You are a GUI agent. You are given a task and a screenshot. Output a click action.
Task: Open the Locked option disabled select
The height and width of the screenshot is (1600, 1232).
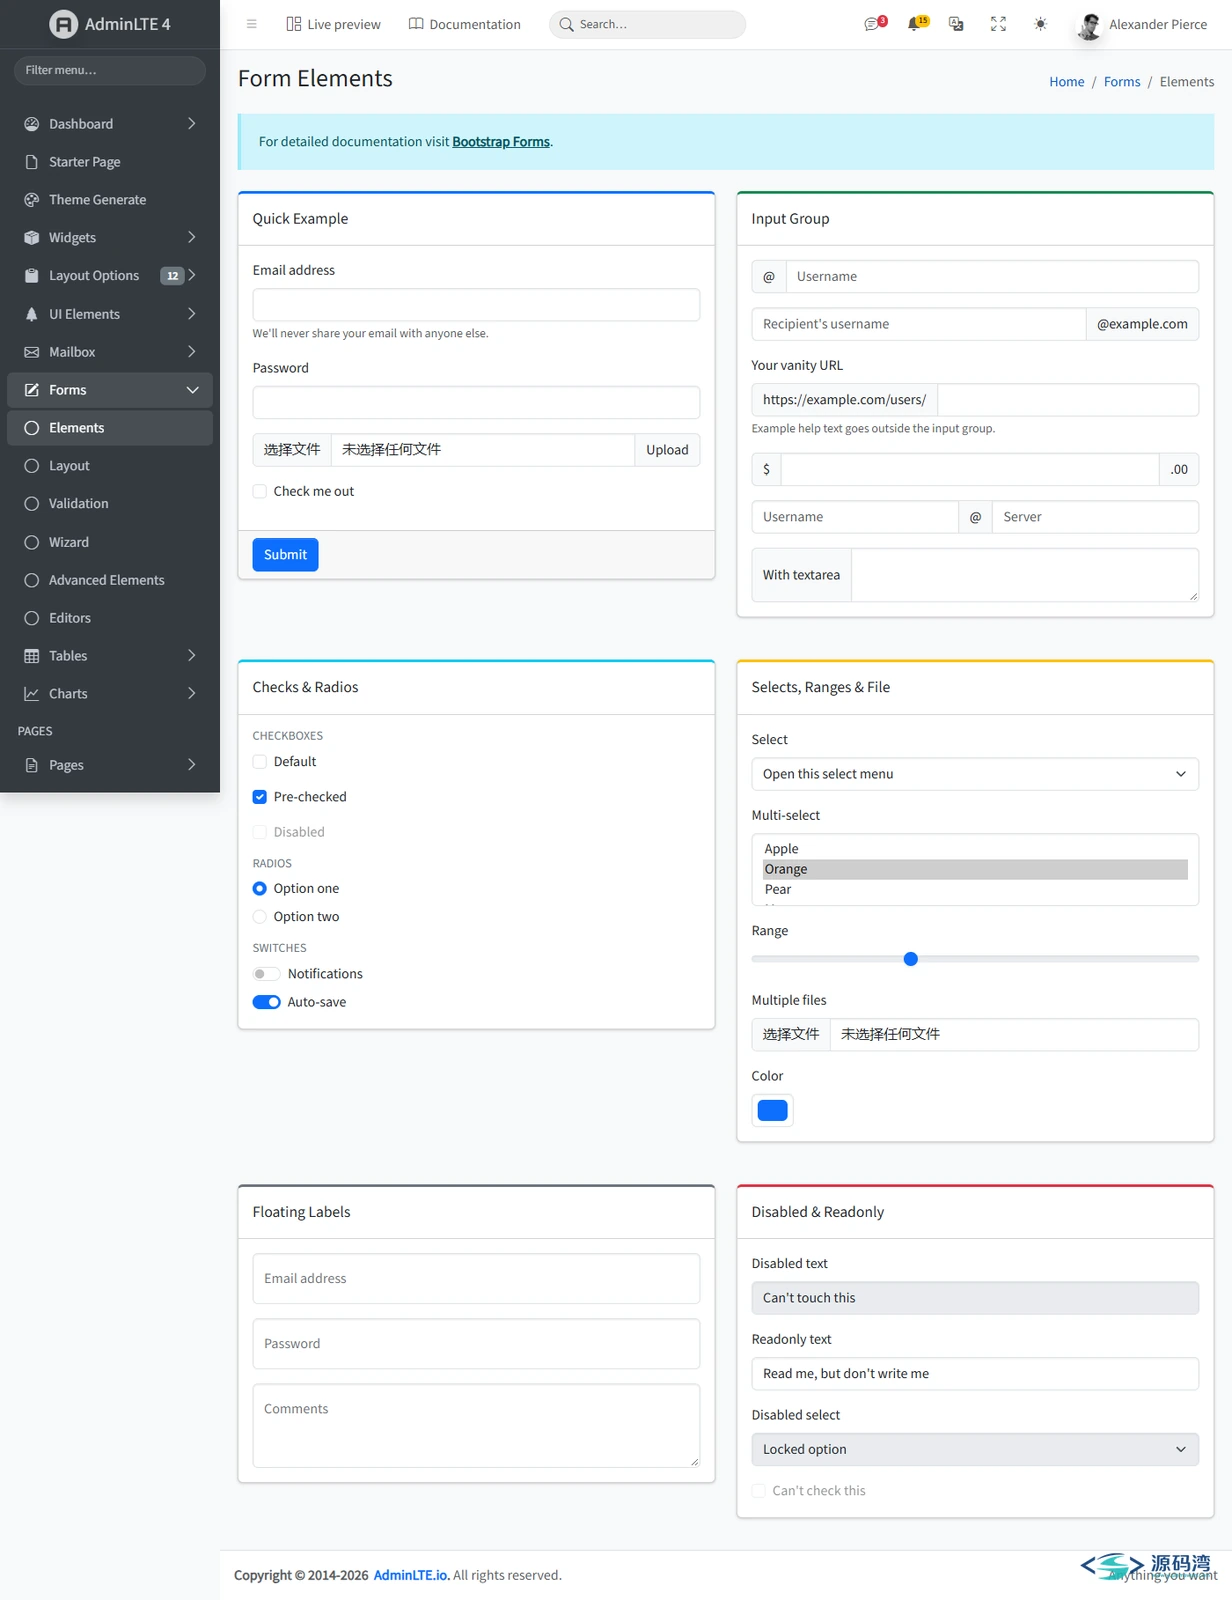975,1449
